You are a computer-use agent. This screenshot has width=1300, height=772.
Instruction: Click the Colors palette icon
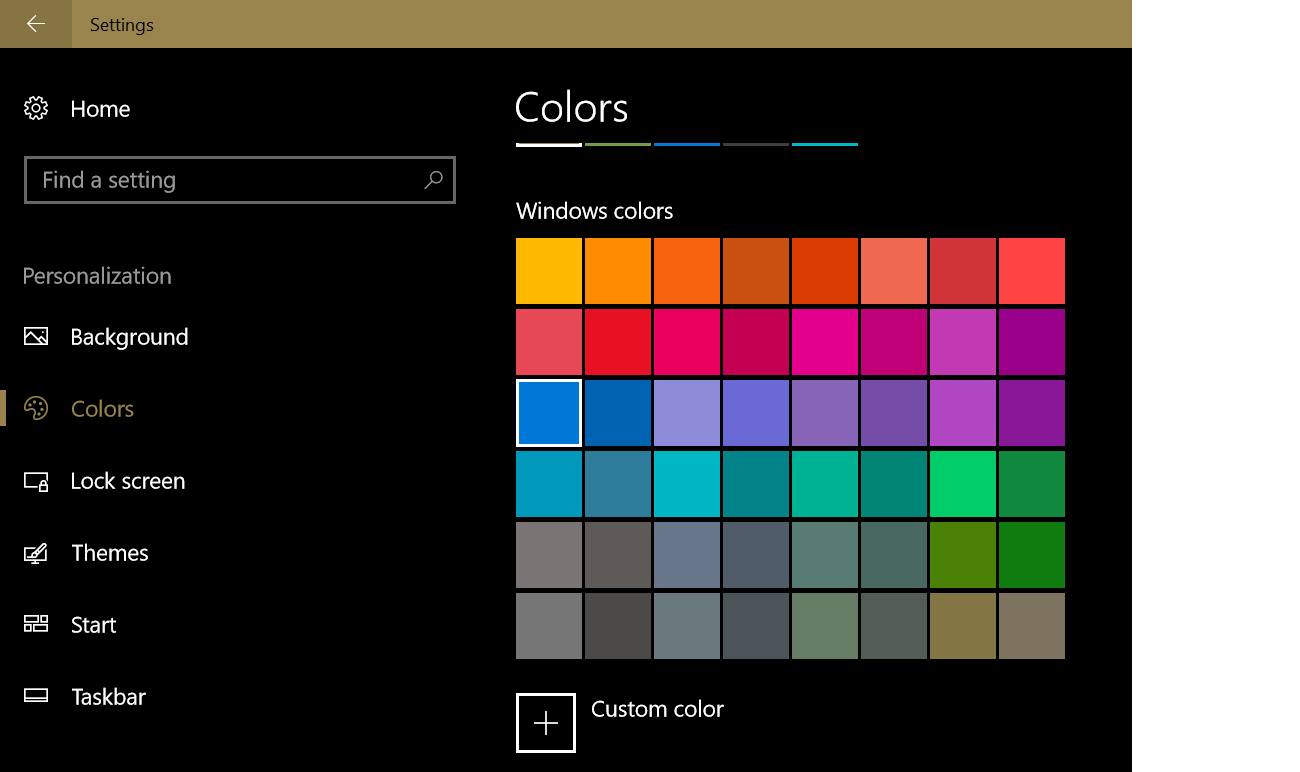(36, 408)
